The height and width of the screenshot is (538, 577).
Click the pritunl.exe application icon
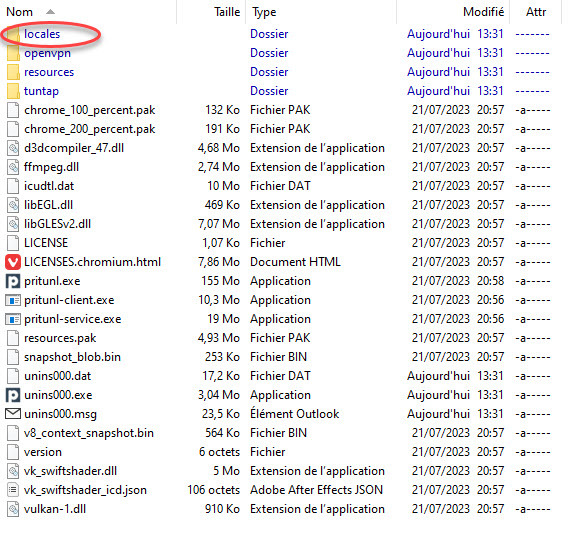[13, 281]
